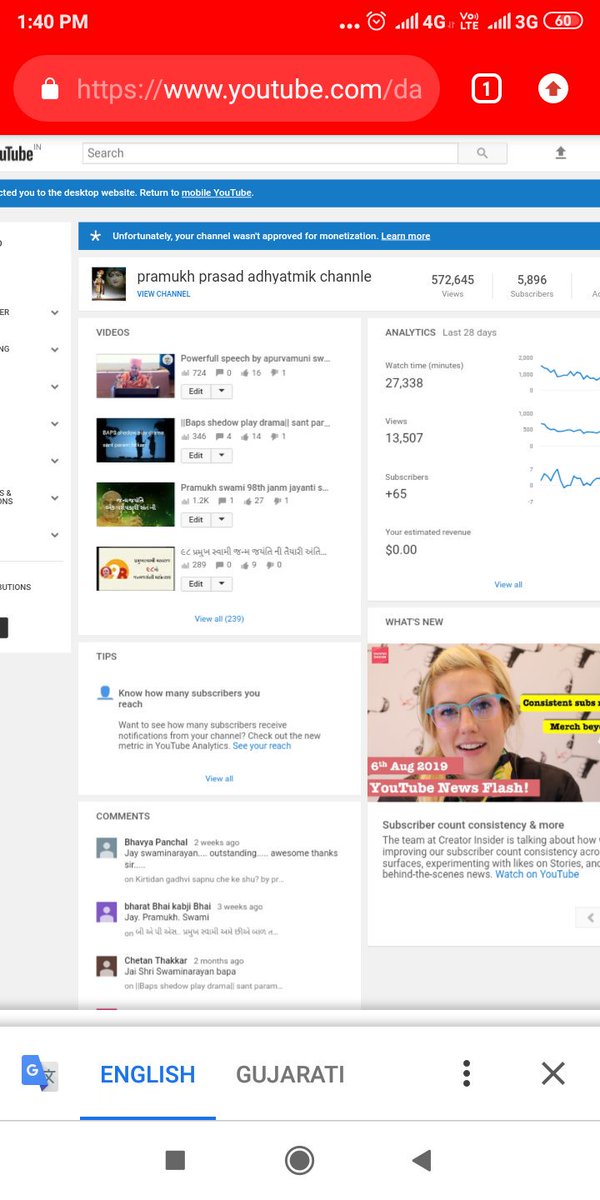Click the star icon in monetization notice
Viewport: 600px width, 1200px height.
point(95,236)
